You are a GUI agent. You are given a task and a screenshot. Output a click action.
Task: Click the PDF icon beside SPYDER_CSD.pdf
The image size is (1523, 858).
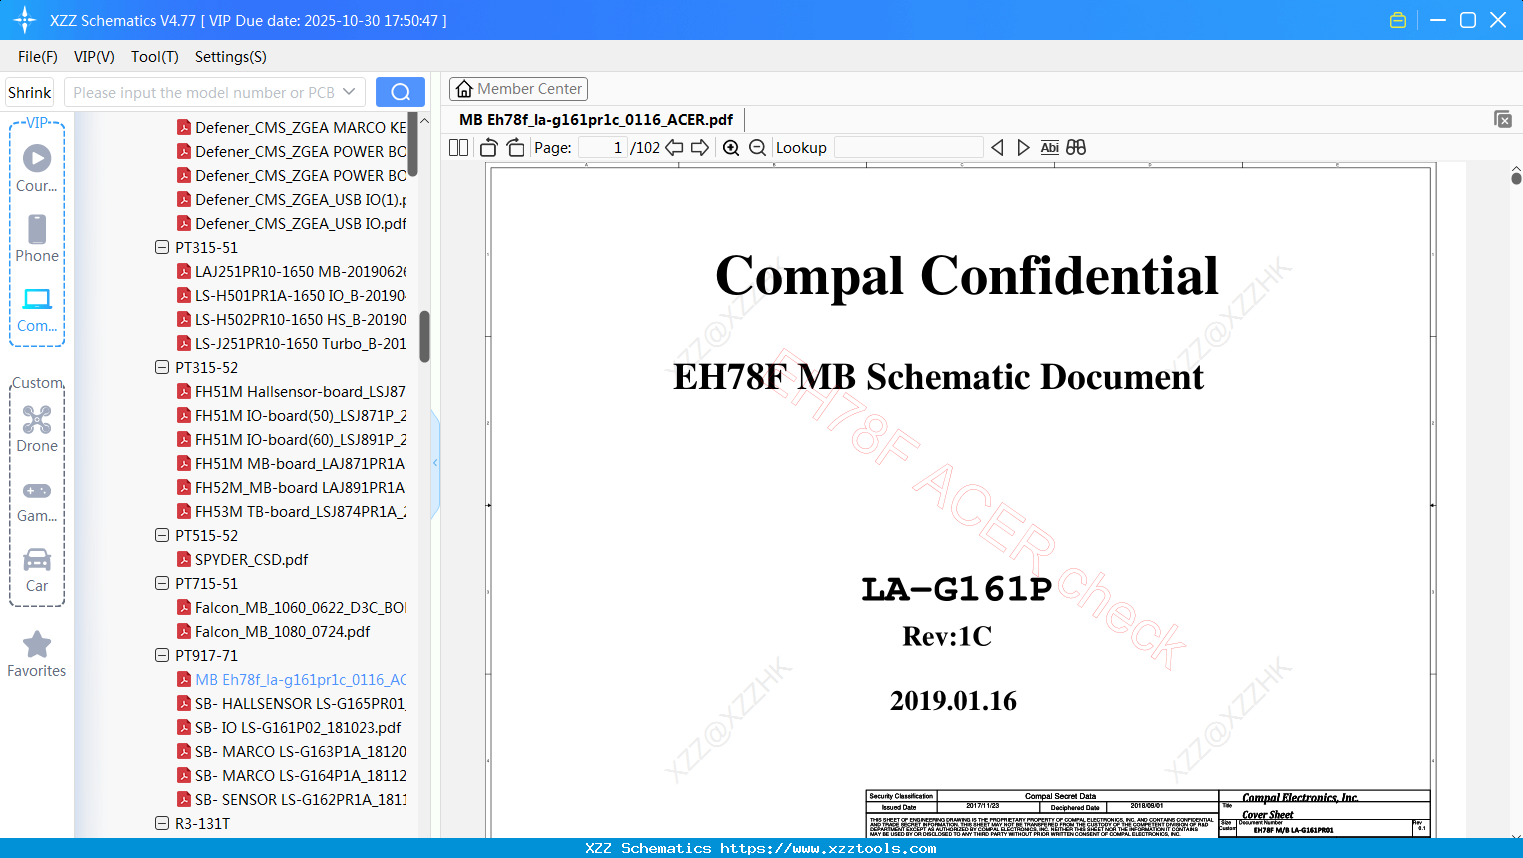pos(184,559)
